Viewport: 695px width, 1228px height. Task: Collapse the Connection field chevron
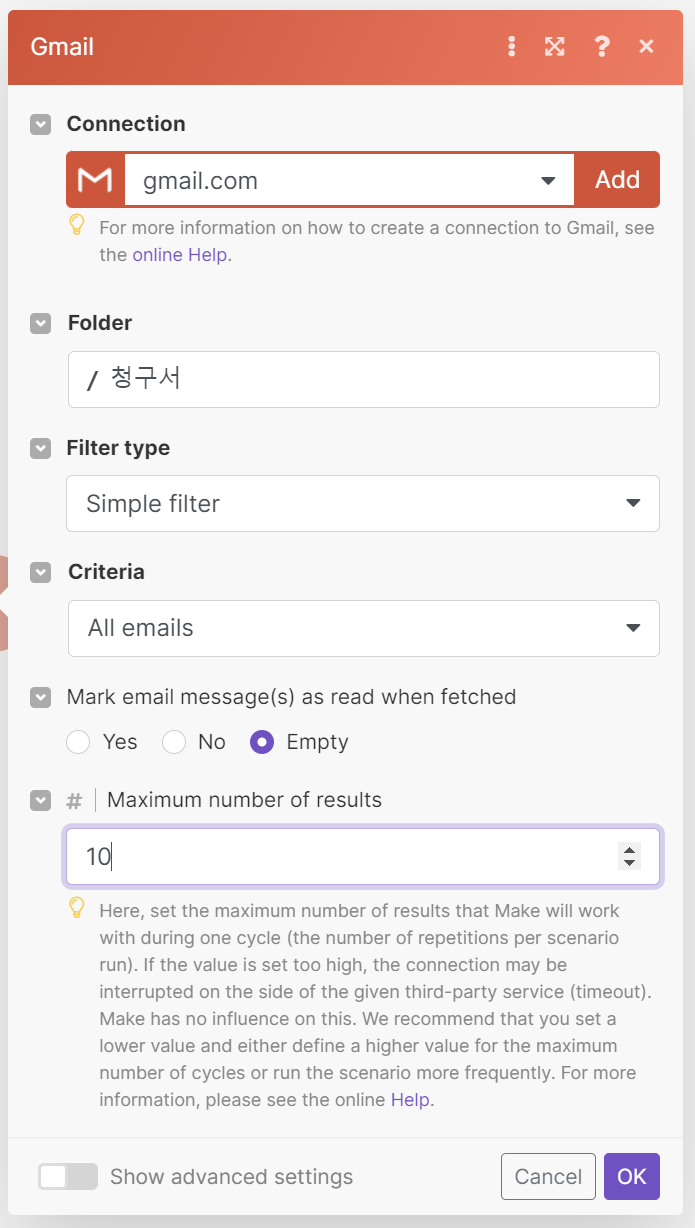(x=40, y=124)
